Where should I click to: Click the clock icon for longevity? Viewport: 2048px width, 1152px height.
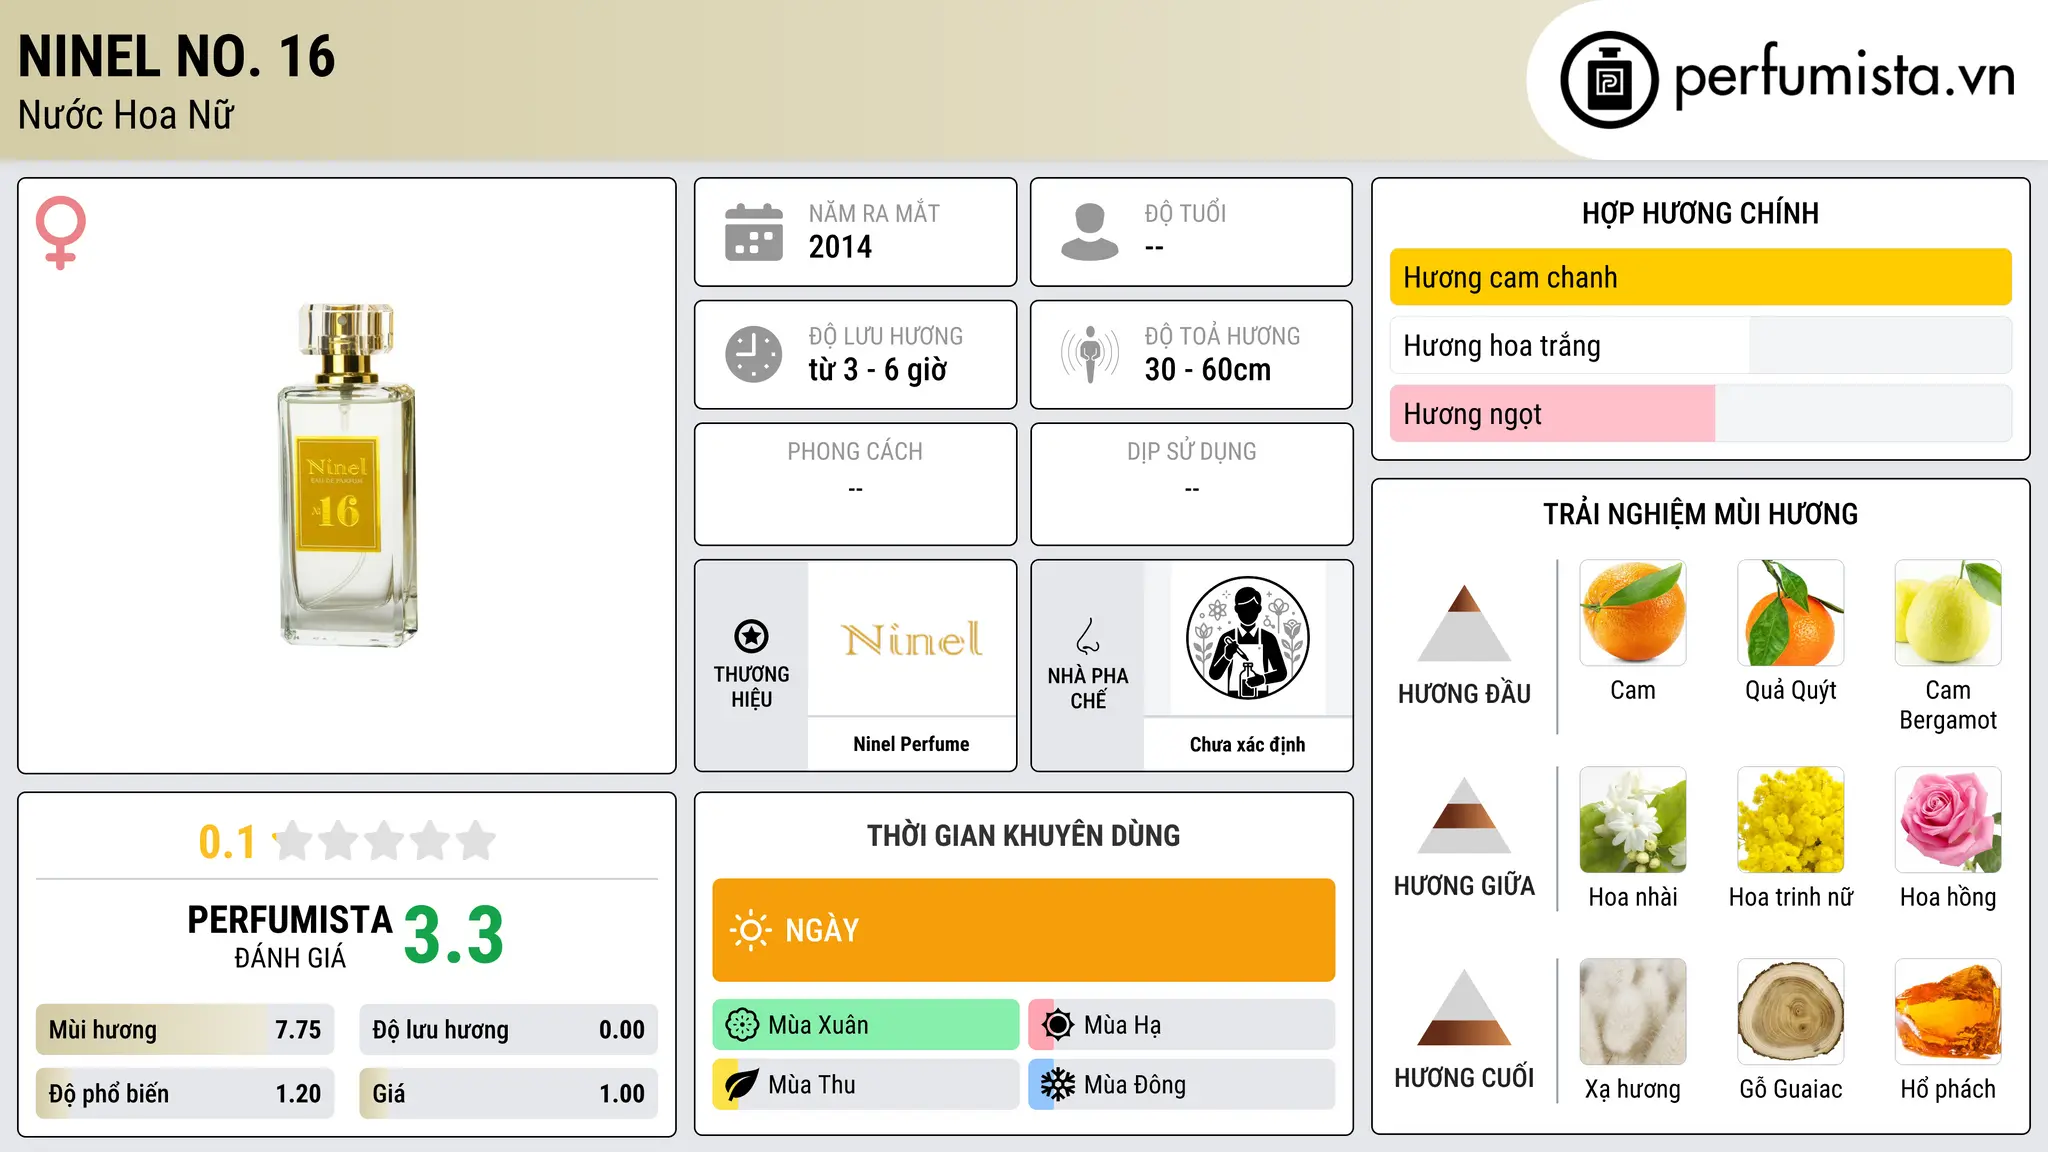click(754, 354)
